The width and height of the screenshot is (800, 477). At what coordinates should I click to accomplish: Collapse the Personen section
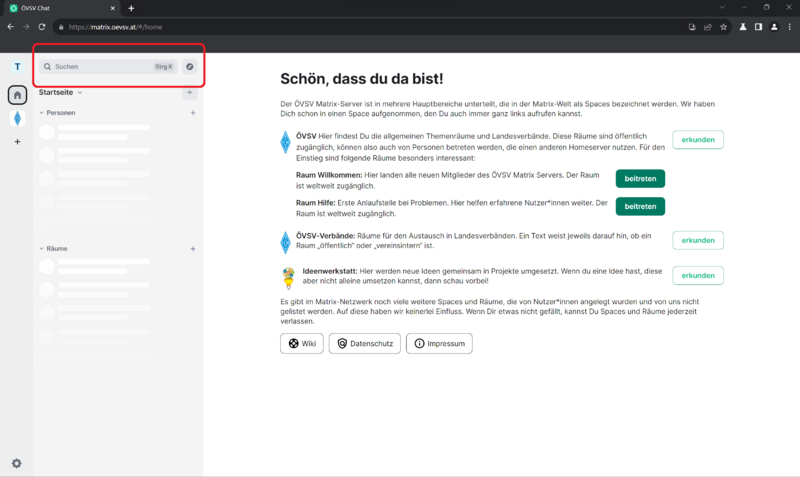coord(57,113)
